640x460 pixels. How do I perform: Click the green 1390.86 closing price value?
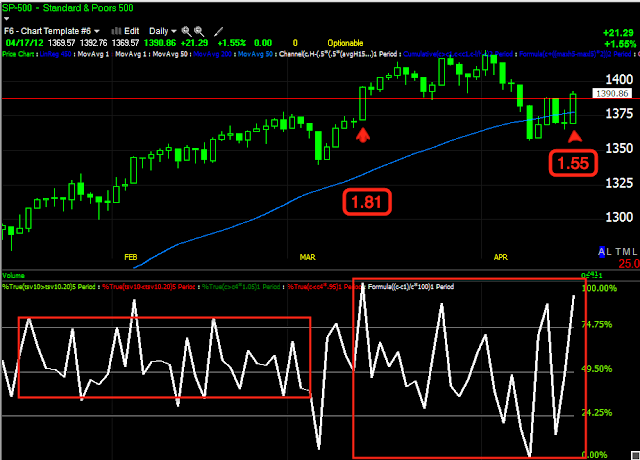(160, 43)
